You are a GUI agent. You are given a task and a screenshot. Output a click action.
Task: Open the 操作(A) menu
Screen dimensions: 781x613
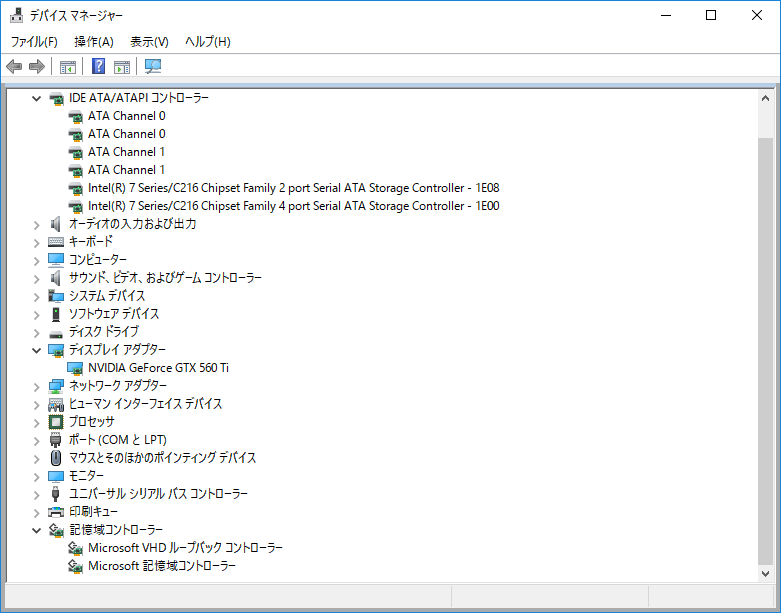[x=94, y=41]
